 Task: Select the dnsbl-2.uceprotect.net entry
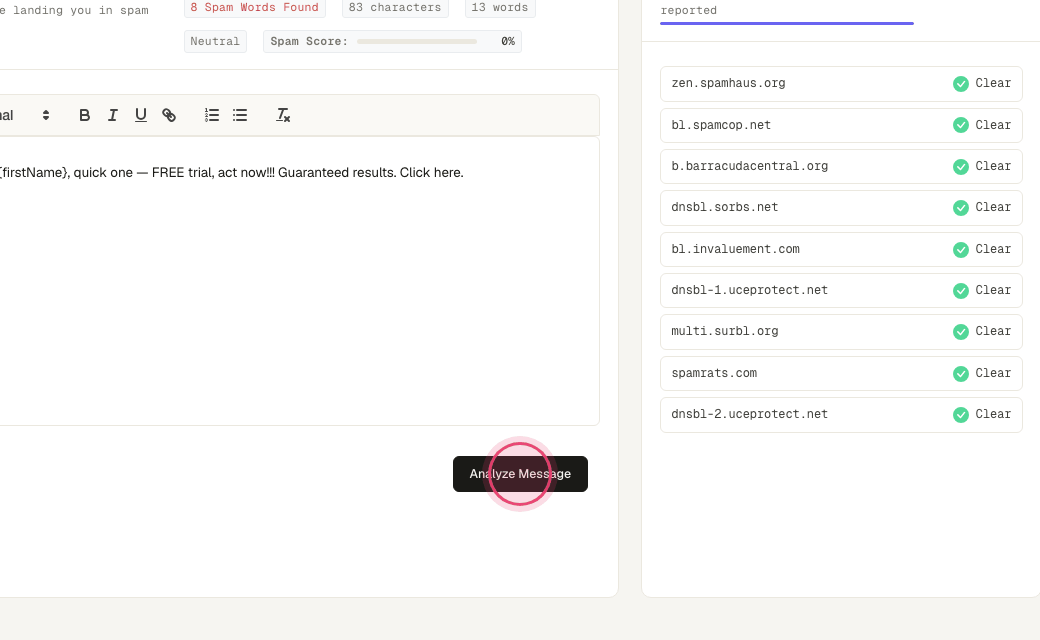point(841,415)
